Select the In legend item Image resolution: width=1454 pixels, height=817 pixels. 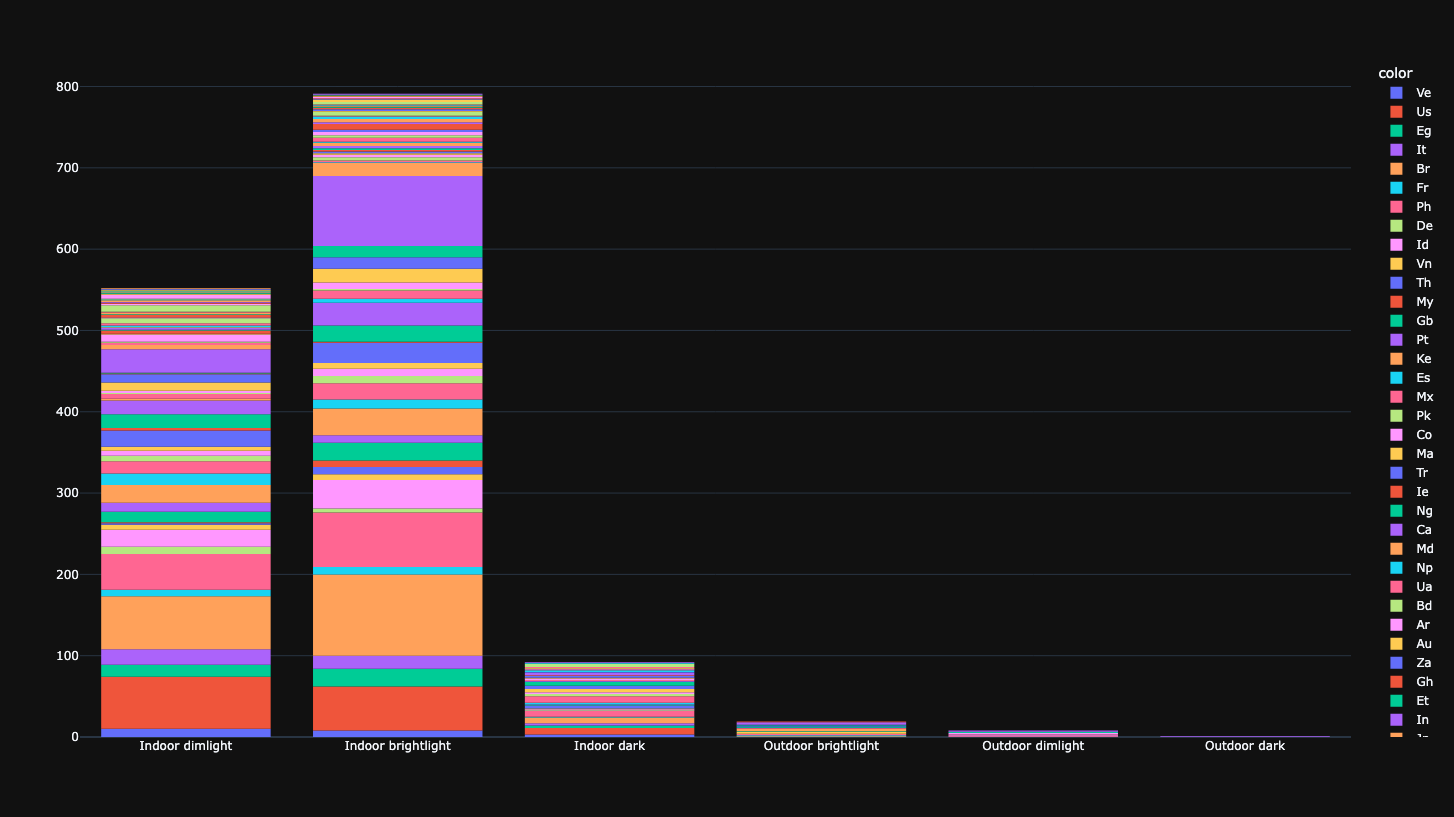(x=1411, y=720)
